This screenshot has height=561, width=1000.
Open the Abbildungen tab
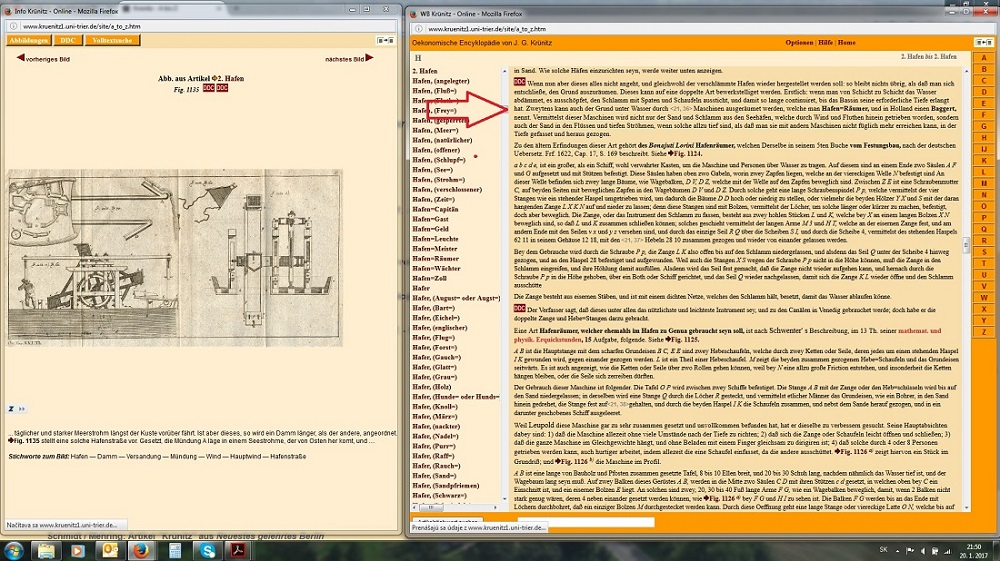point(28,41)
